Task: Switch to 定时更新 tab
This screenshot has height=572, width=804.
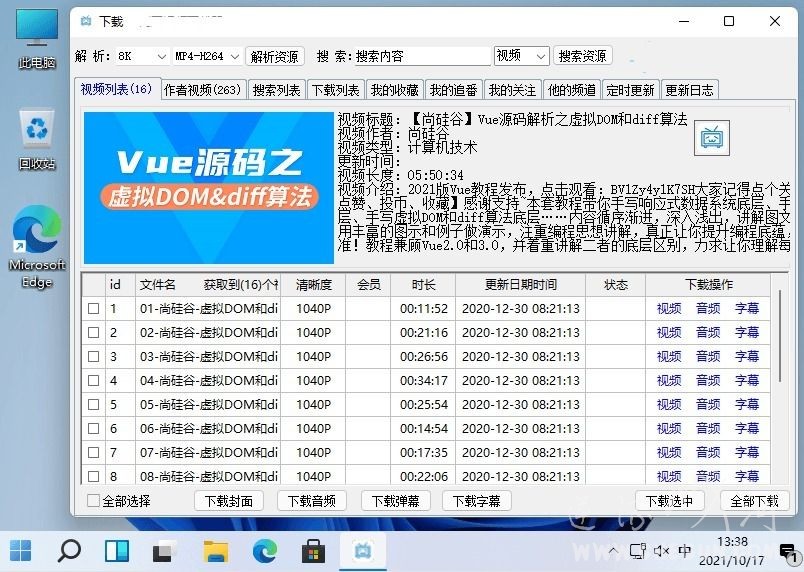Action: click(x=631, y=90)
